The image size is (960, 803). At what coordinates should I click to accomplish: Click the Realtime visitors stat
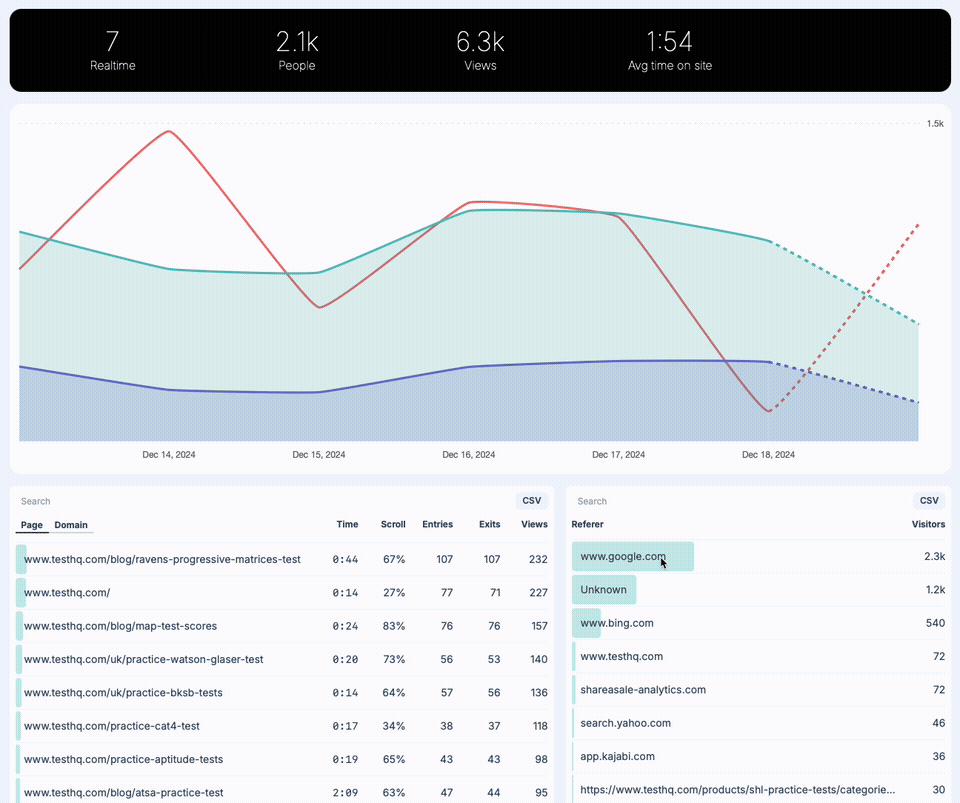[112, 50]
